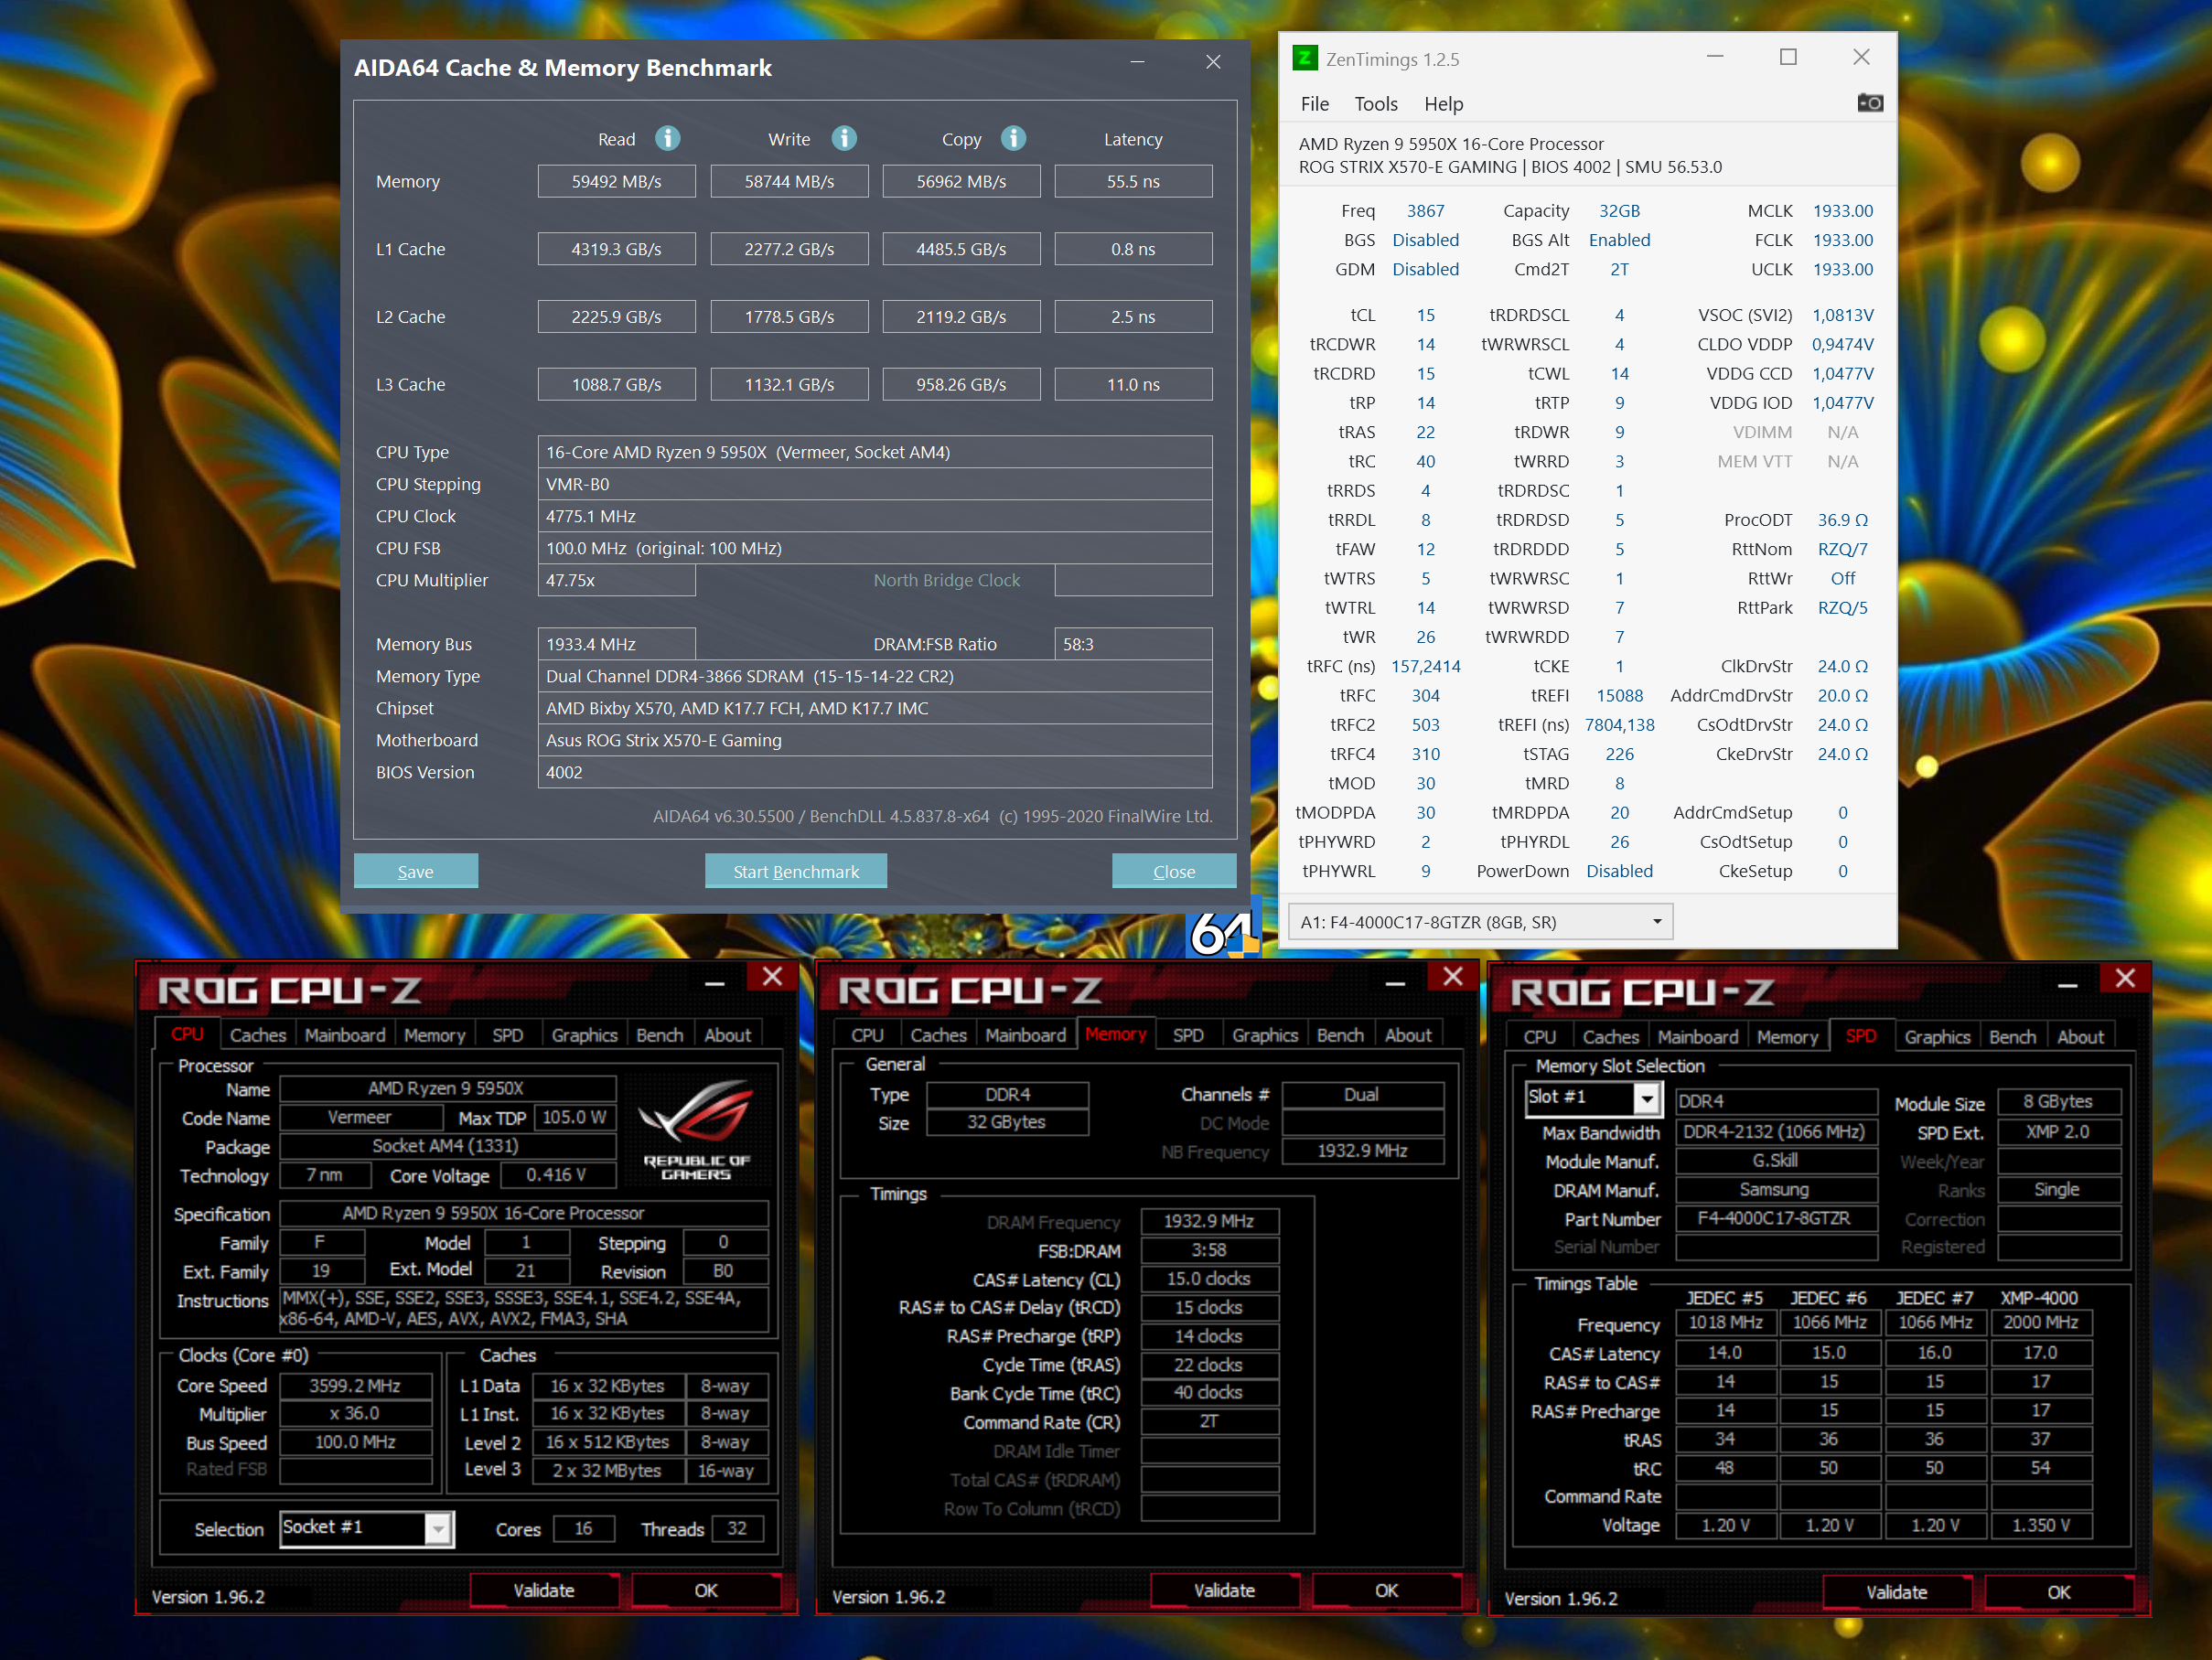Click the ZenTimings screenshot camera icon
This screenshot has height=1660, width=2212.
coord(1869,103)
